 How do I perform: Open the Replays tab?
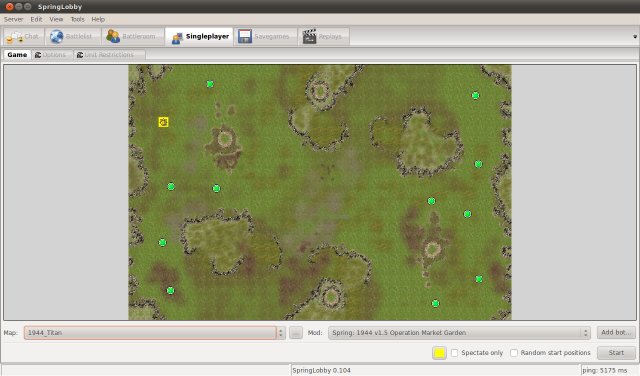click(x=324, y=36)
